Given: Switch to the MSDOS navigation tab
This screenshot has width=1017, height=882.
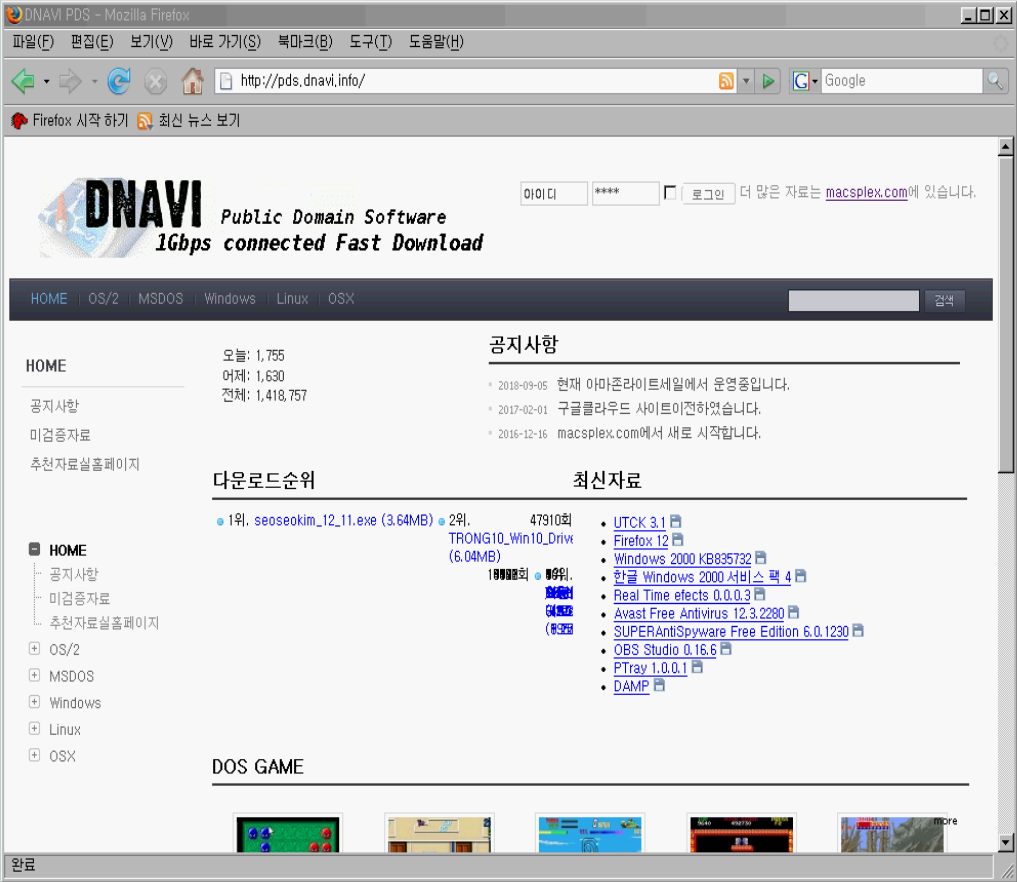Looking at the screenshot, I should [159, 298].
